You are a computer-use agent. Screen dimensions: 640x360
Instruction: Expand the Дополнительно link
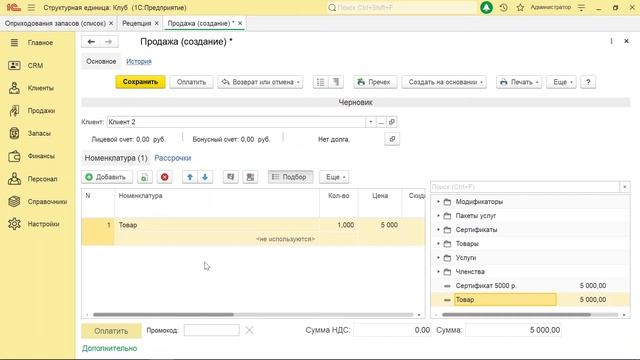109,348
